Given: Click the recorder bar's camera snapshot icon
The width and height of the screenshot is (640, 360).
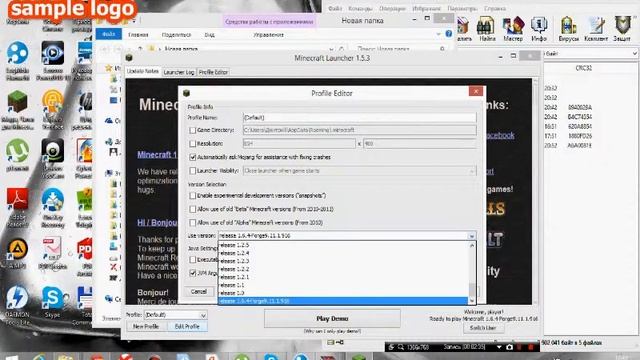Looking at the screenshot, I should coord(509,347).
